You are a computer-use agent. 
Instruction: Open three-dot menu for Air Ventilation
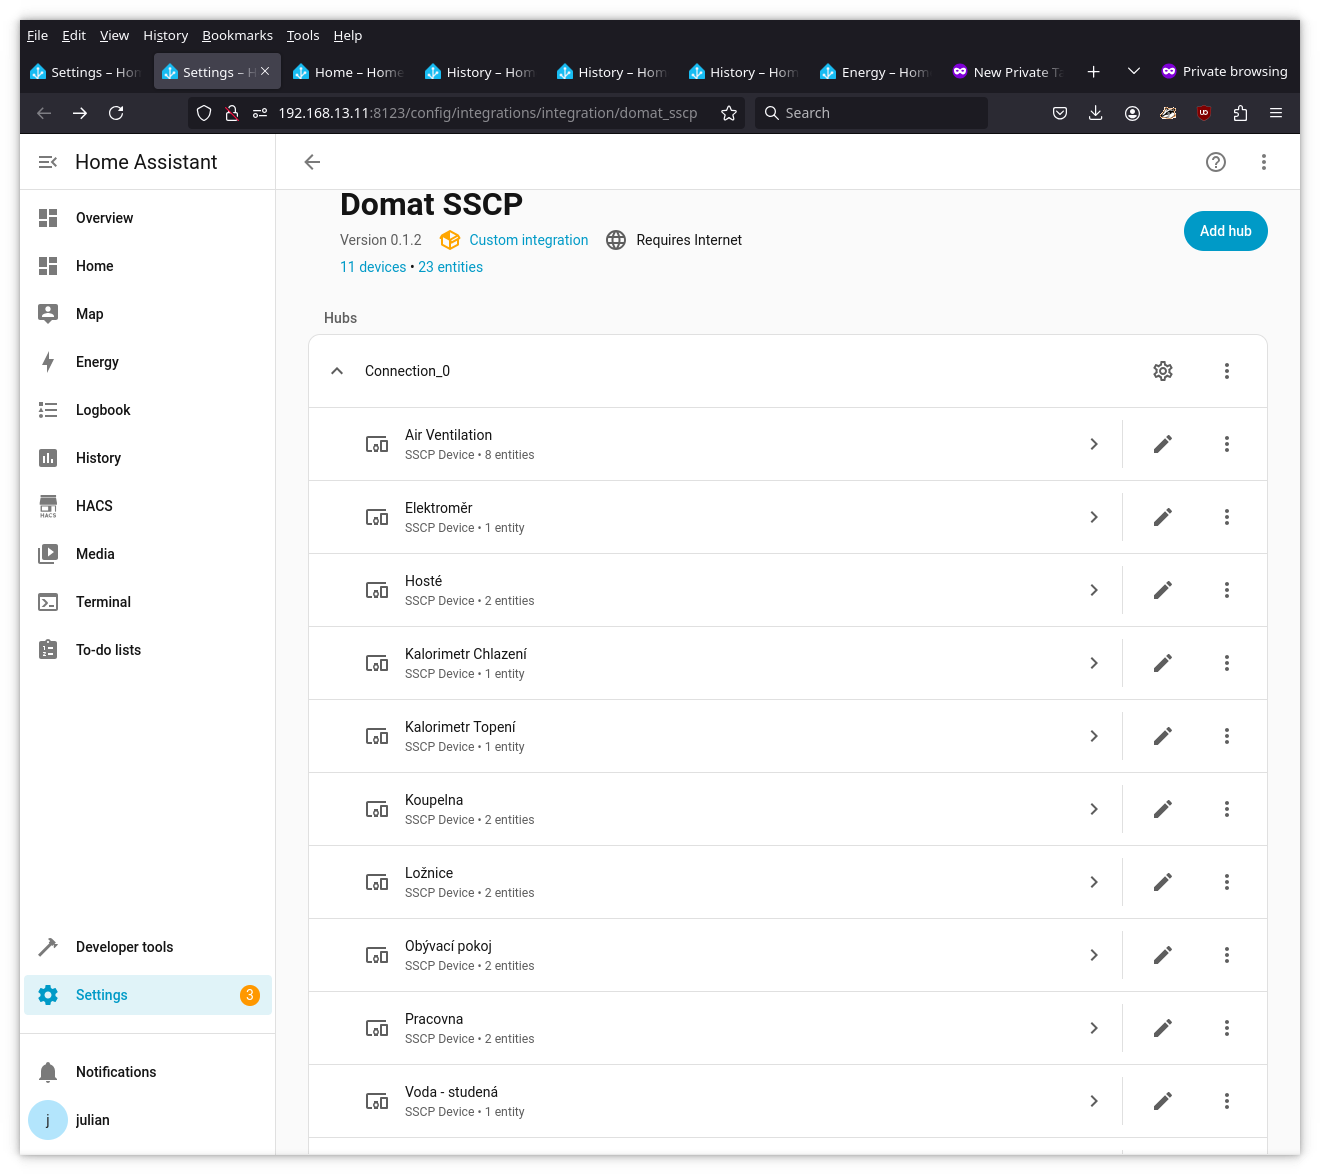click(1227, 444)
